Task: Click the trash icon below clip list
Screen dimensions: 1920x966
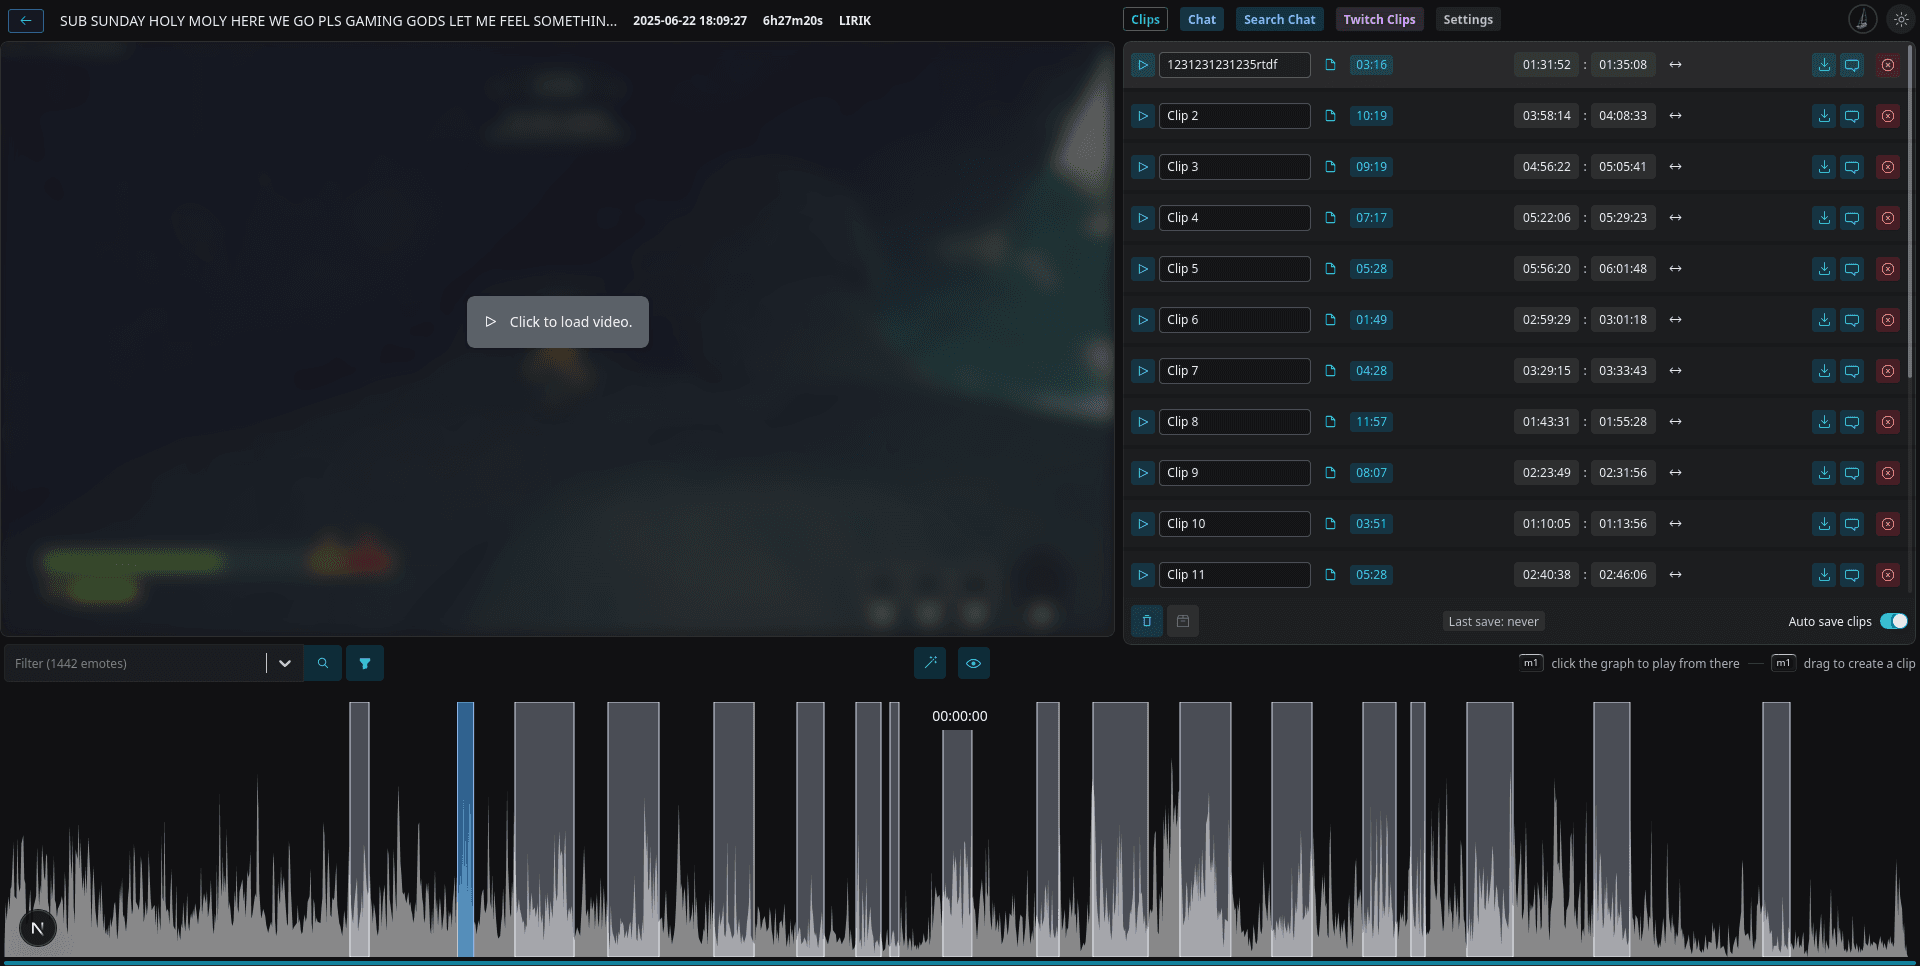Action: click(x=1147, y=621)
